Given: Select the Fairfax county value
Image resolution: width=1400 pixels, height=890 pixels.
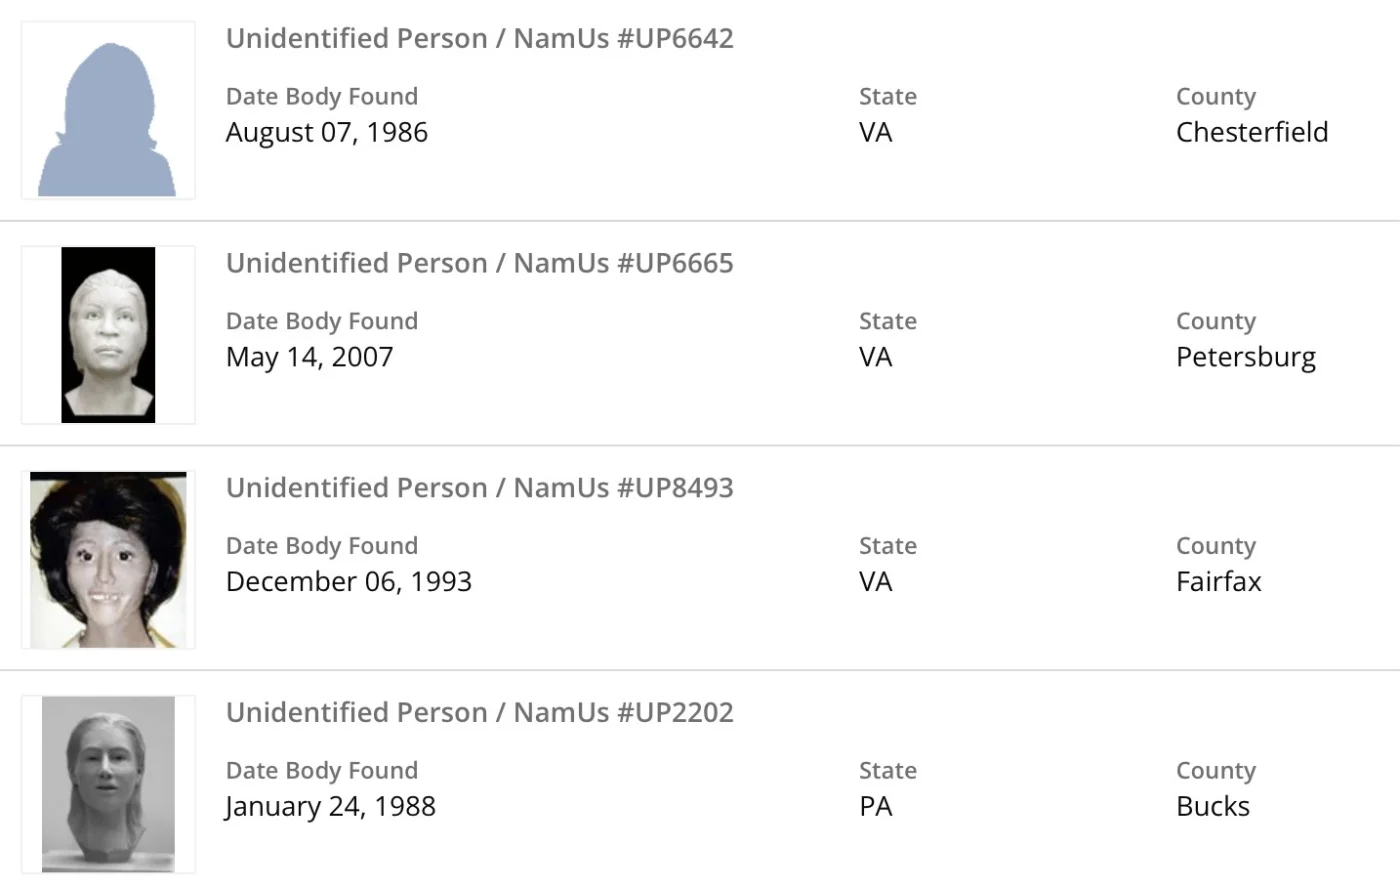Looking at the screenshot, I should (x=1219, y=582).
